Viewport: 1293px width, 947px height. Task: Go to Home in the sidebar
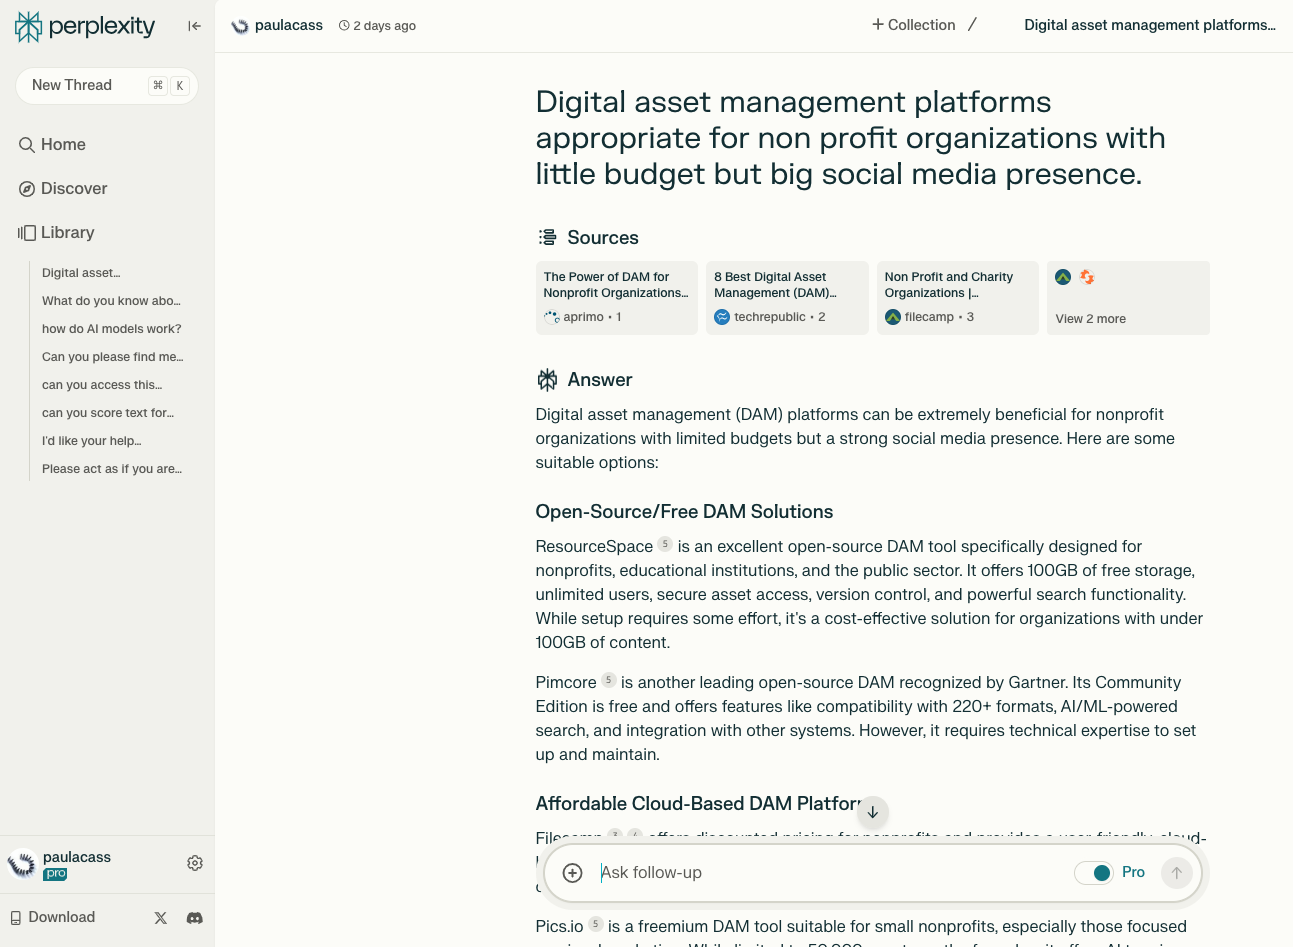[52, 145]
